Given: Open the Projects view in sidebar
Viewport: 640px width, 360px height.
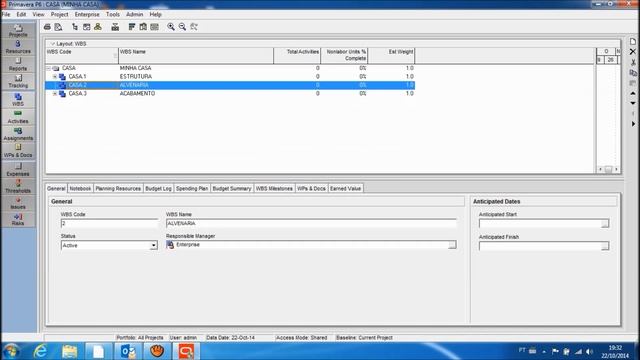Looking at the screenshot, I should pyautogui.click(x=18, y=31).
